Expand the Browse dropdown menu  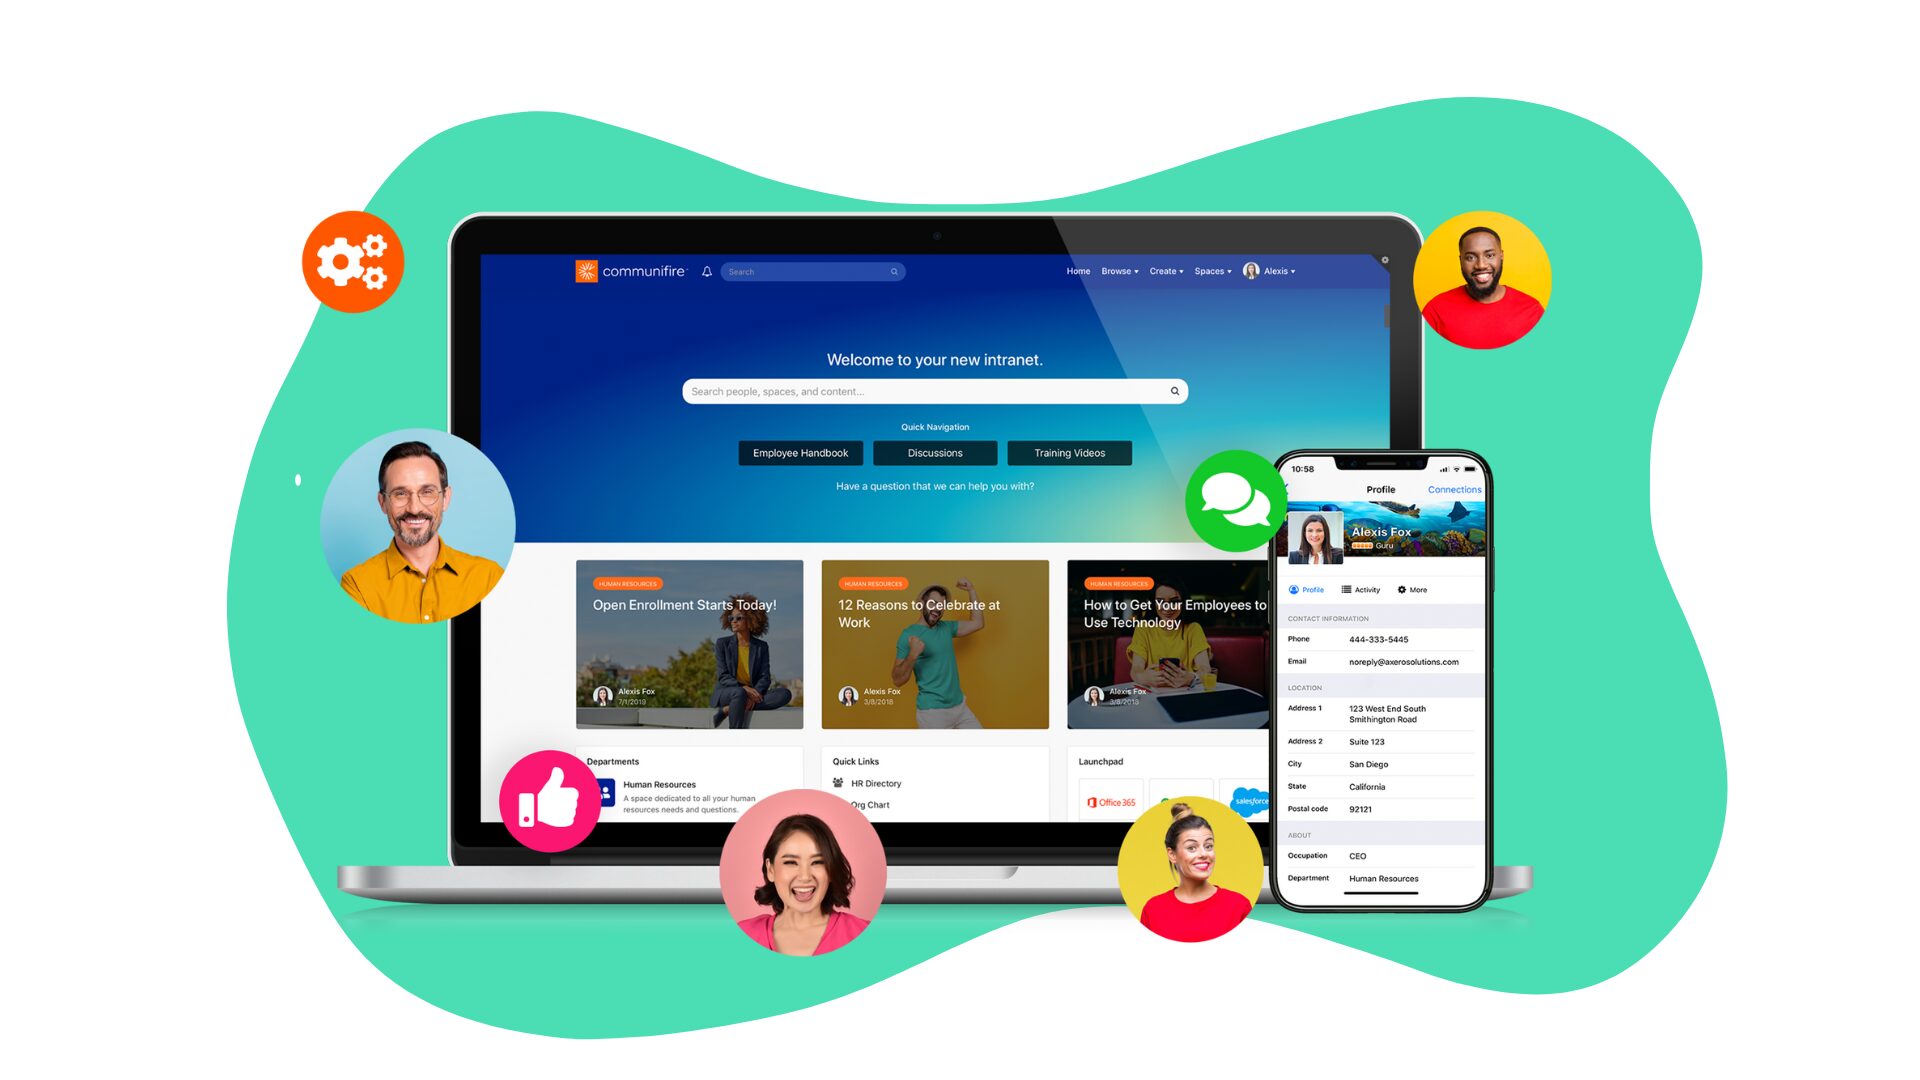pyautogui.click(x=1121, y=269)
